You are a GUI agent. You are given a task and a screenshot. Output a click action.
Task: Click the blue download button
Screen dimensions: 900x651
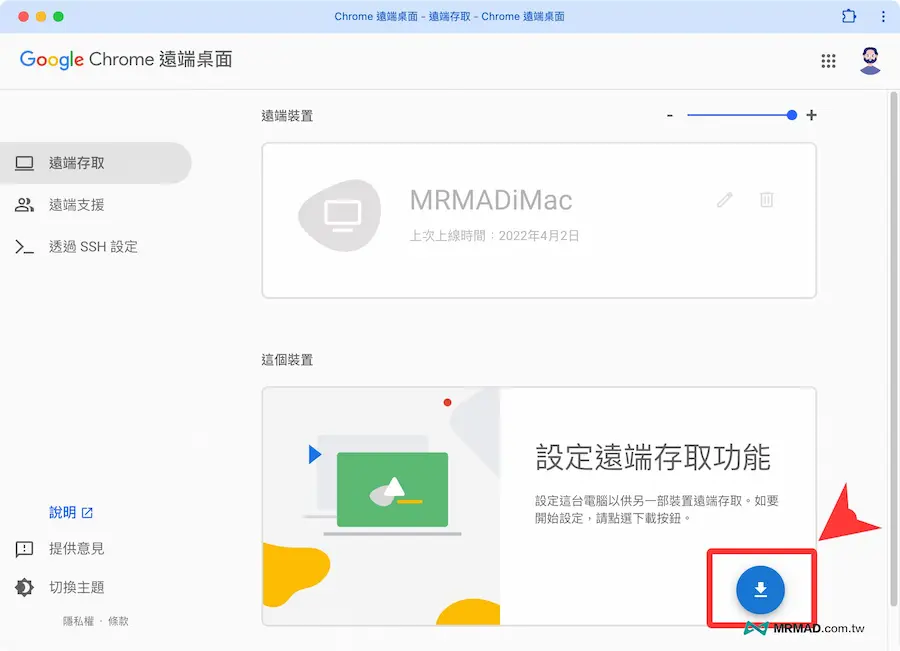click(760, 590)
